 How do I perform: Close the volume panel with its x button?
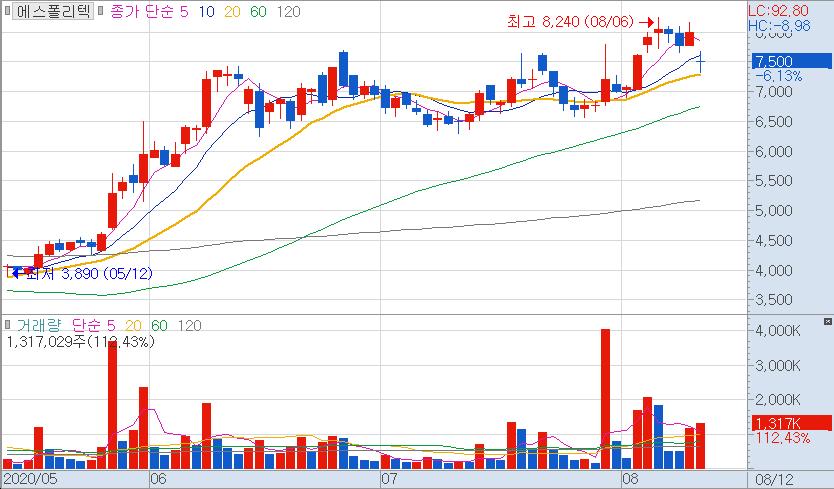pos(827,321)
